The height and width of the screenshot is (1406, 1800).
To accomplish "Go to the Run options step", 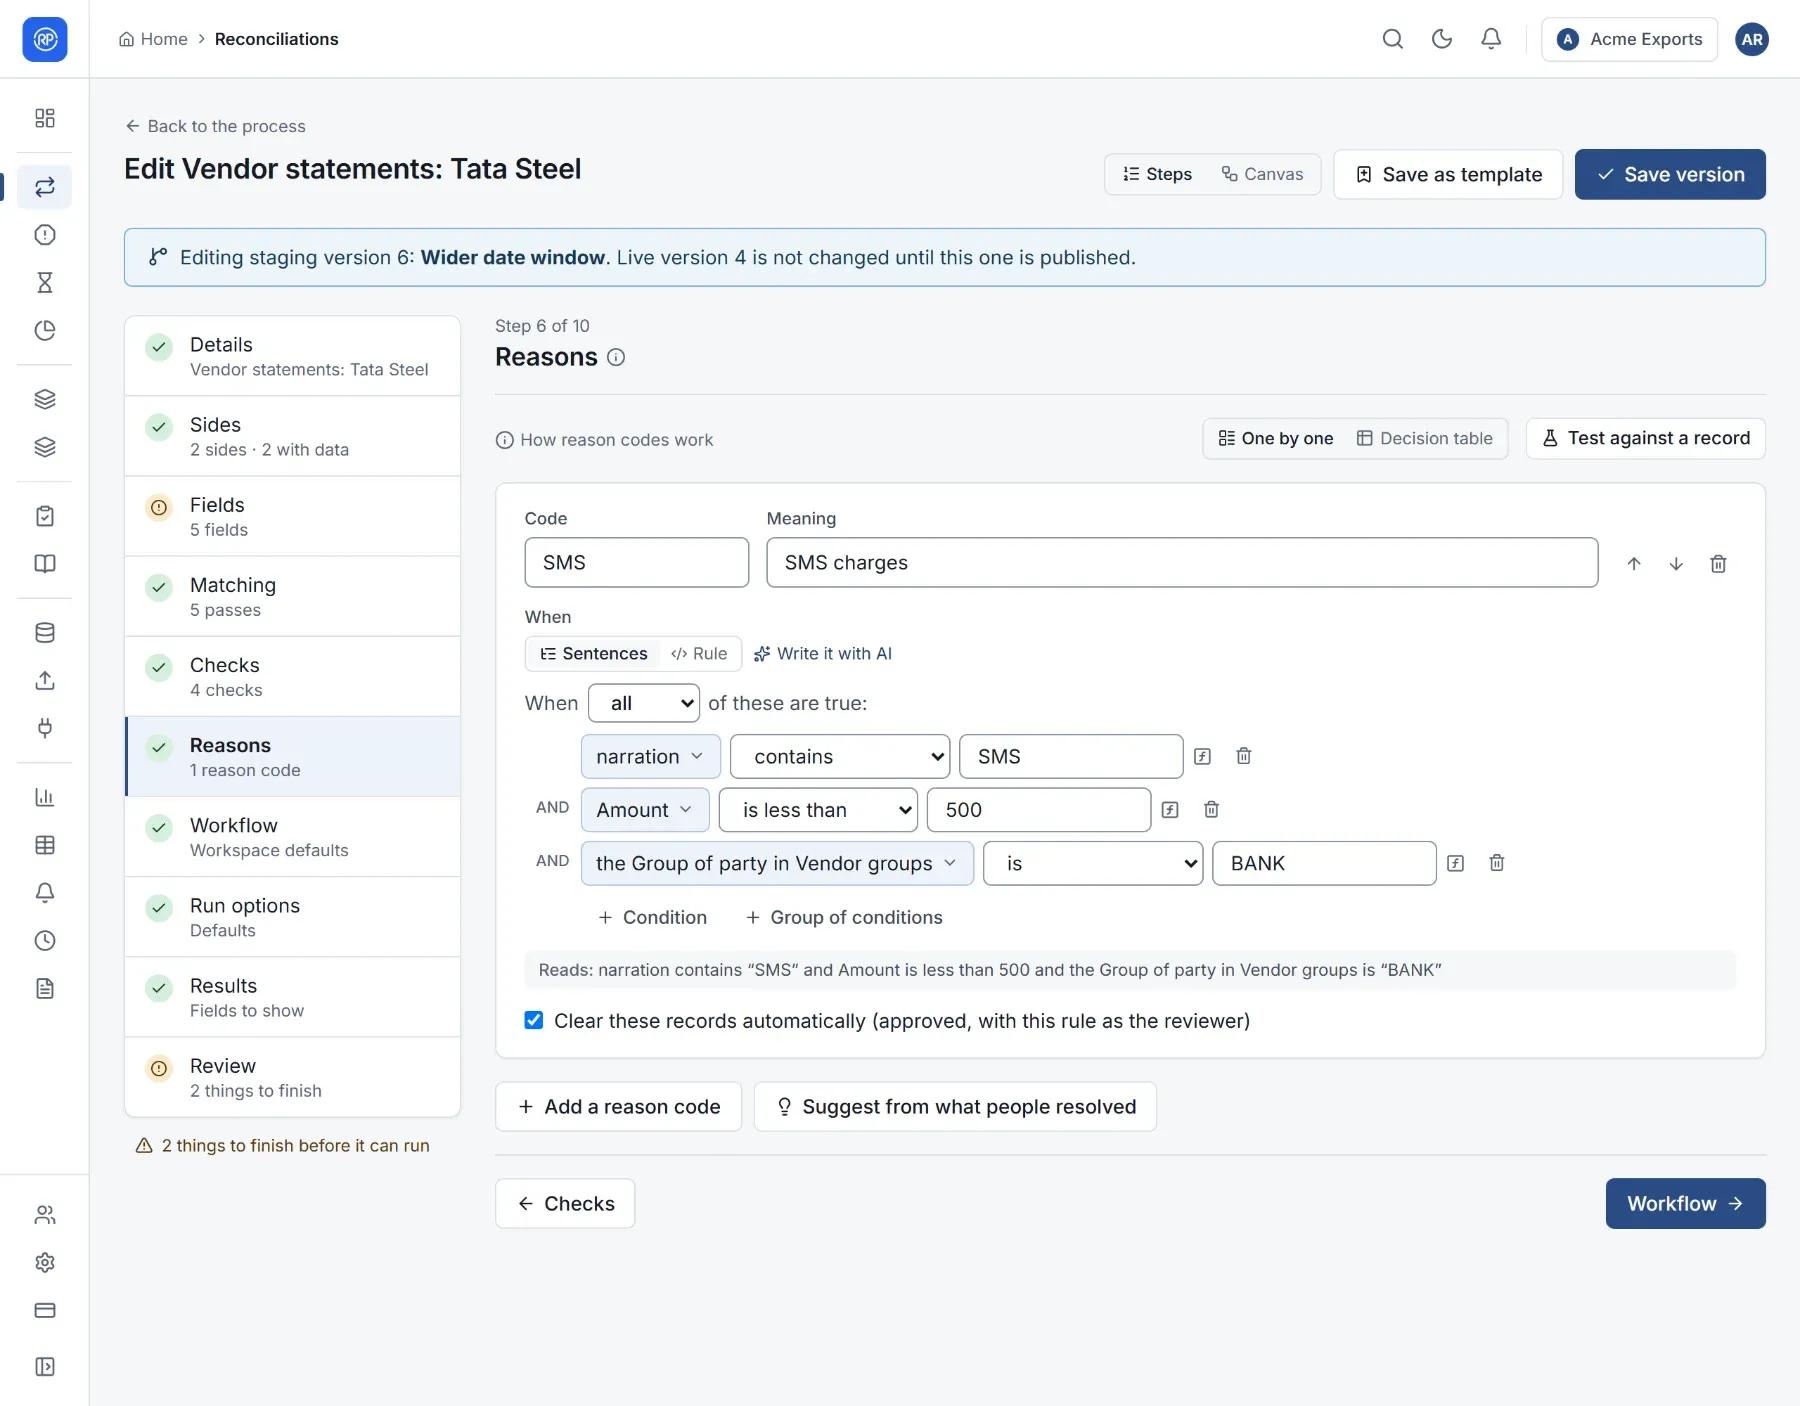I will pyautogui.click(x=292, y=917).
